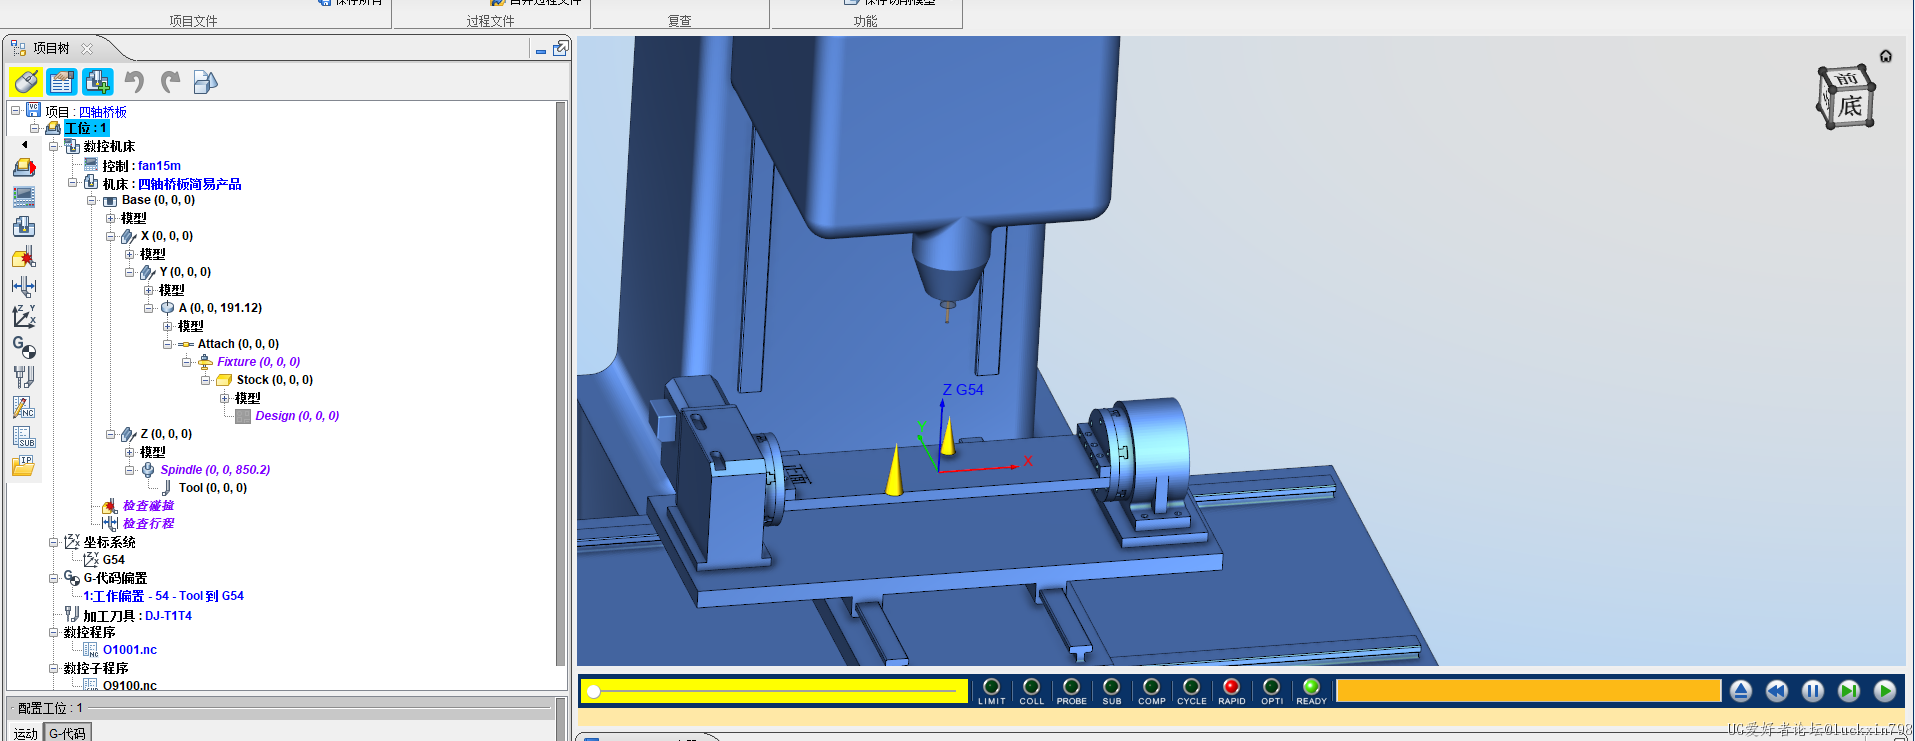Image resolution: width=1915 pixels, height=741 pixels.
Task: Collapse the Stock (0, 0, 0) node
Action: (205, 380)
